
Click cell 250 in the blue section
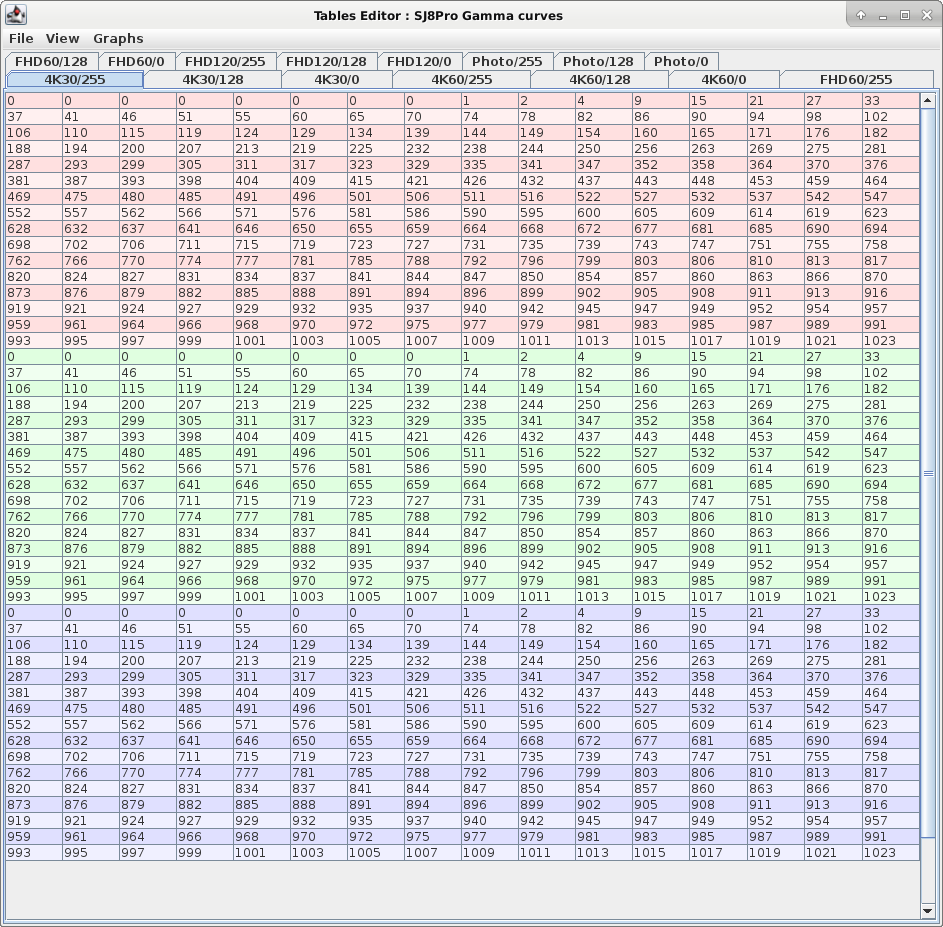(604, 661)
